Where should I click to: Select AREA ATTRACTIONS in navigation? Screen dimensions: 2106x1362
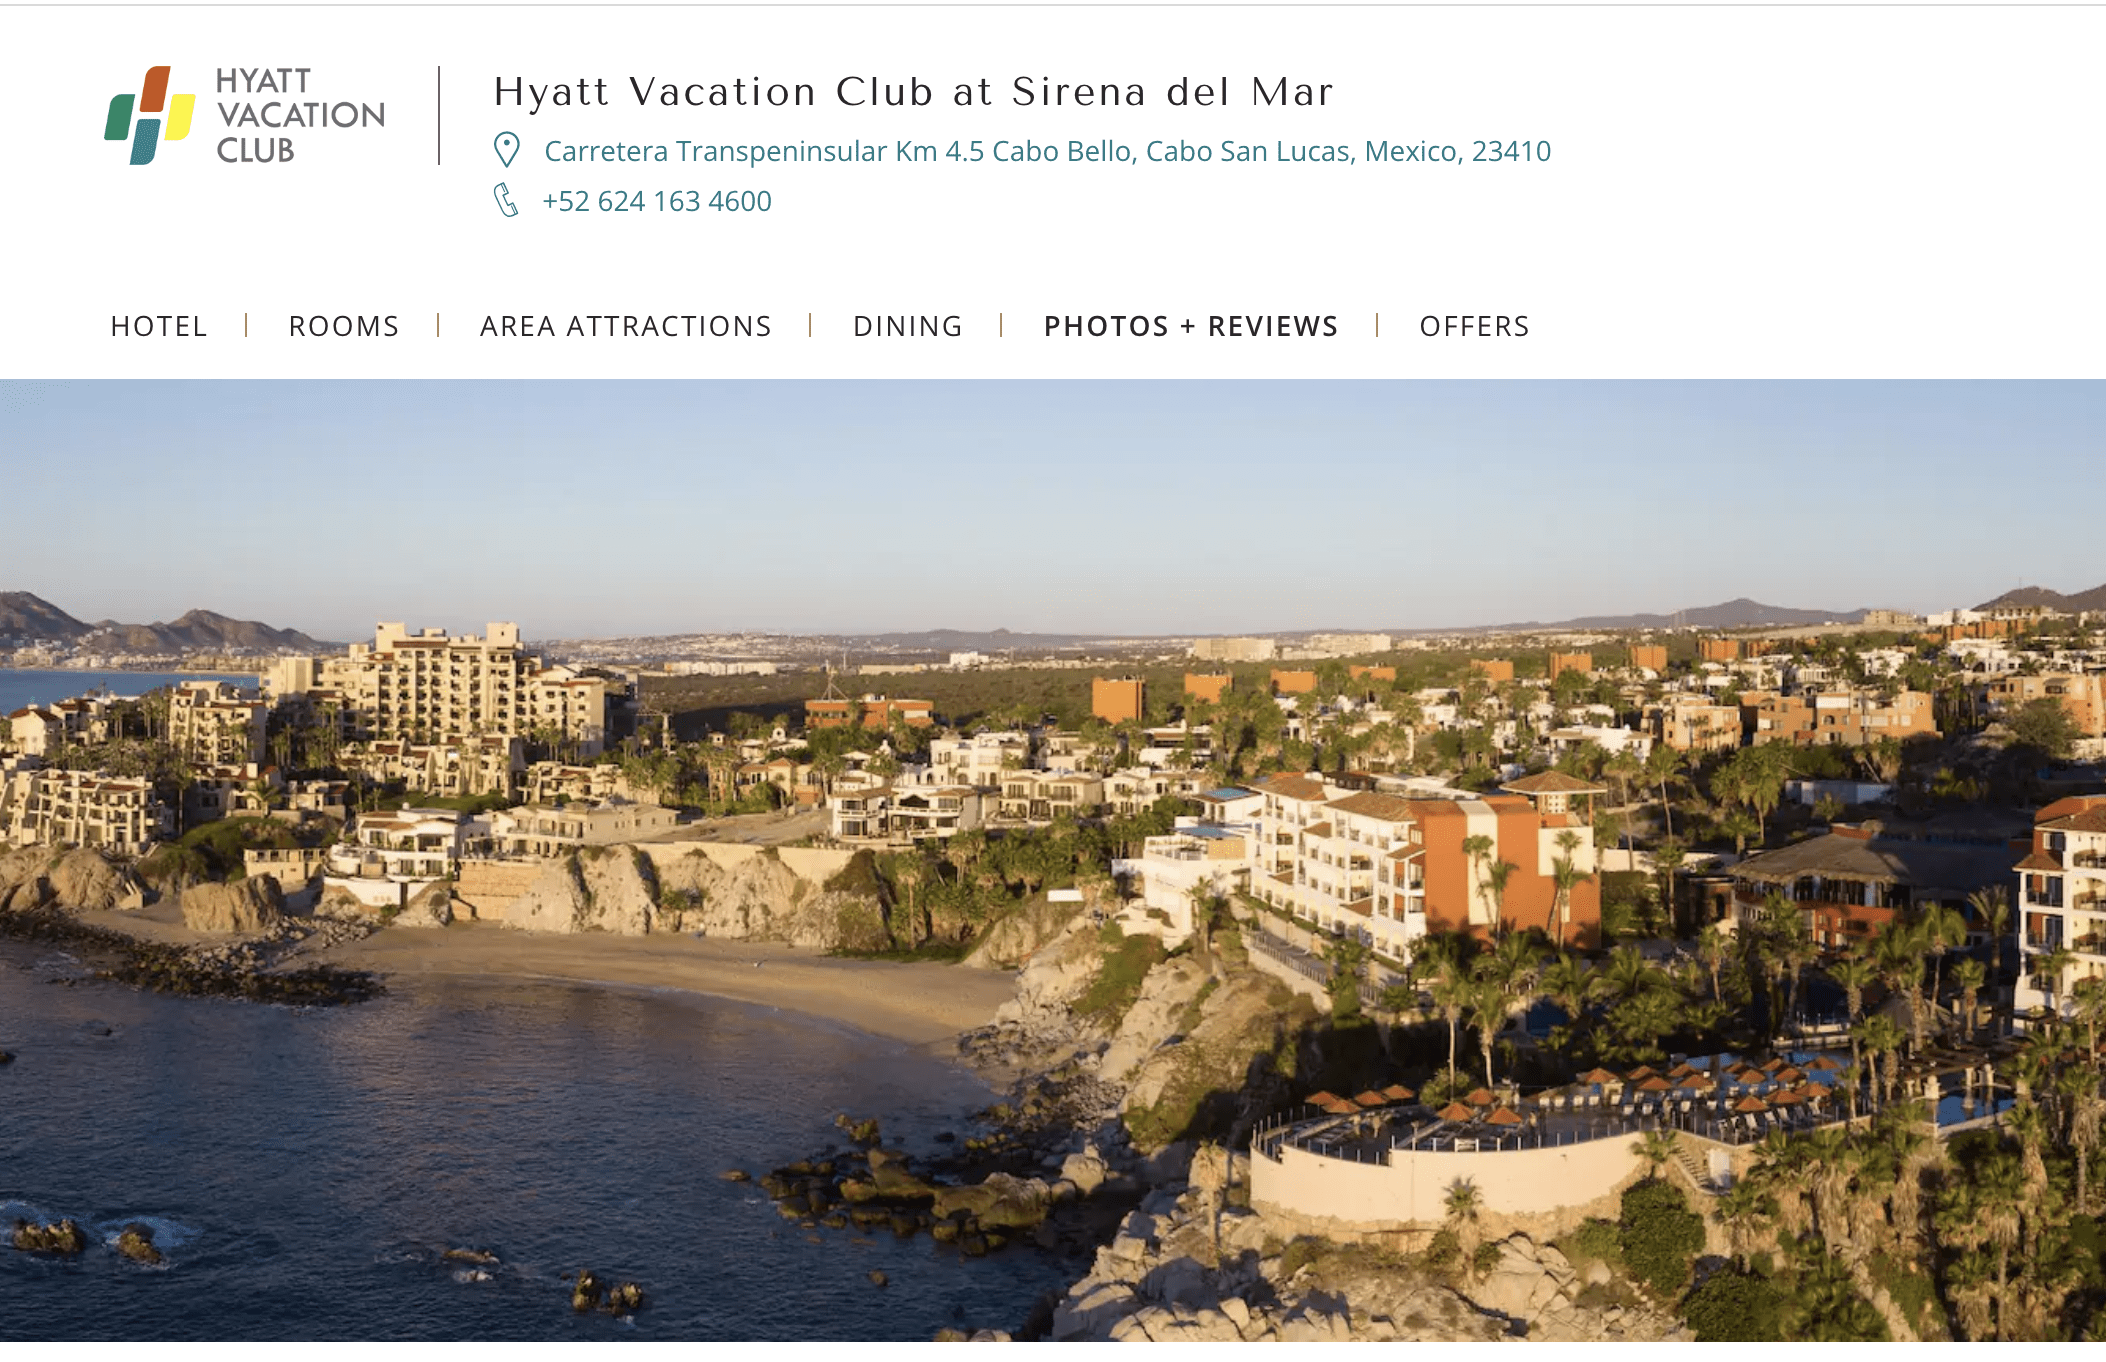pos(626,326)
